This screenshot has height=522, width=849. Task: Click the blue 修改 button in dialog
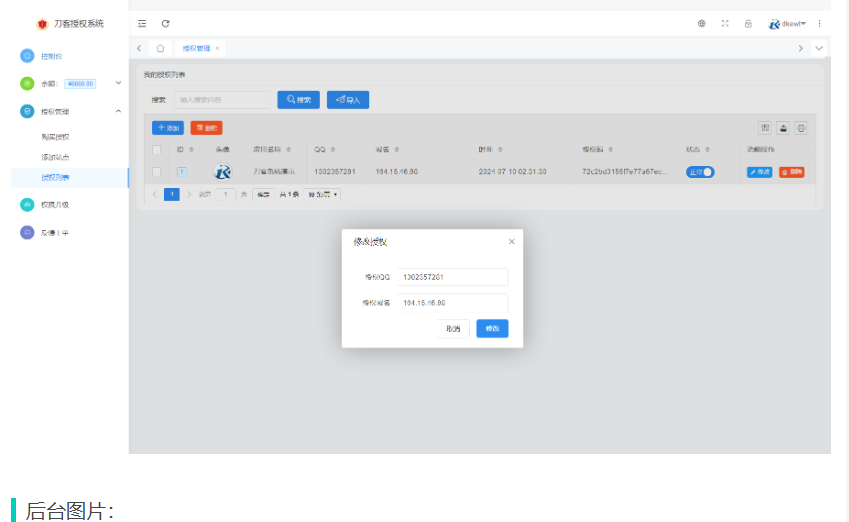click(492, 328)
